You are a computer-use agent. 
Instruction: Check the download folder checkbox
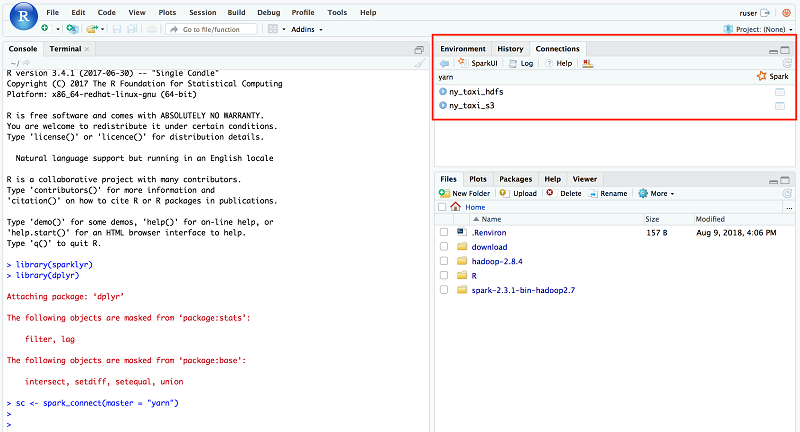coord(444,246)
